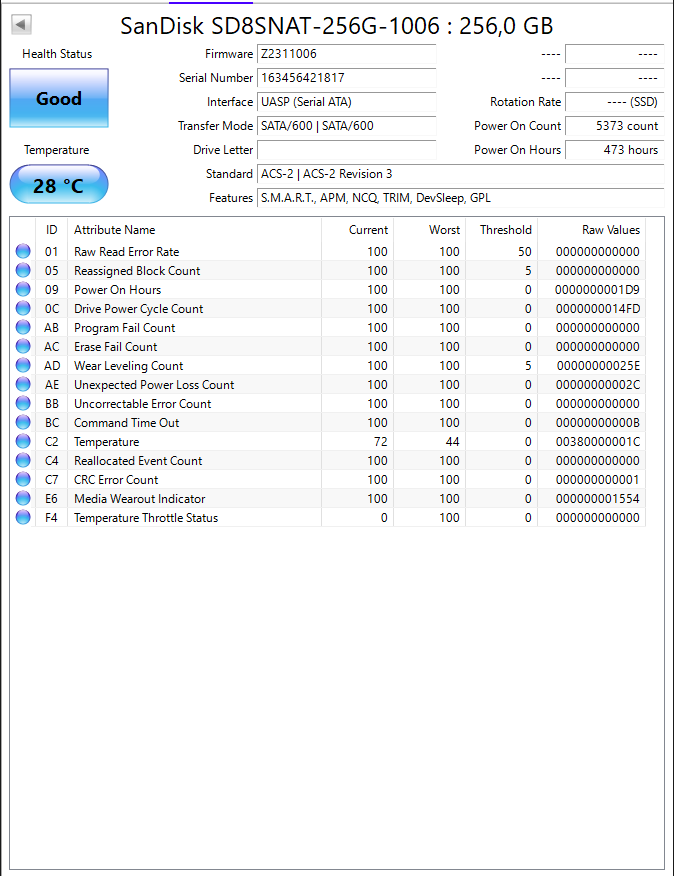Viewport: 674px width, 876px height.
Task: Click the status icon for Wear Leveling Count
Action: pos(23,365)
